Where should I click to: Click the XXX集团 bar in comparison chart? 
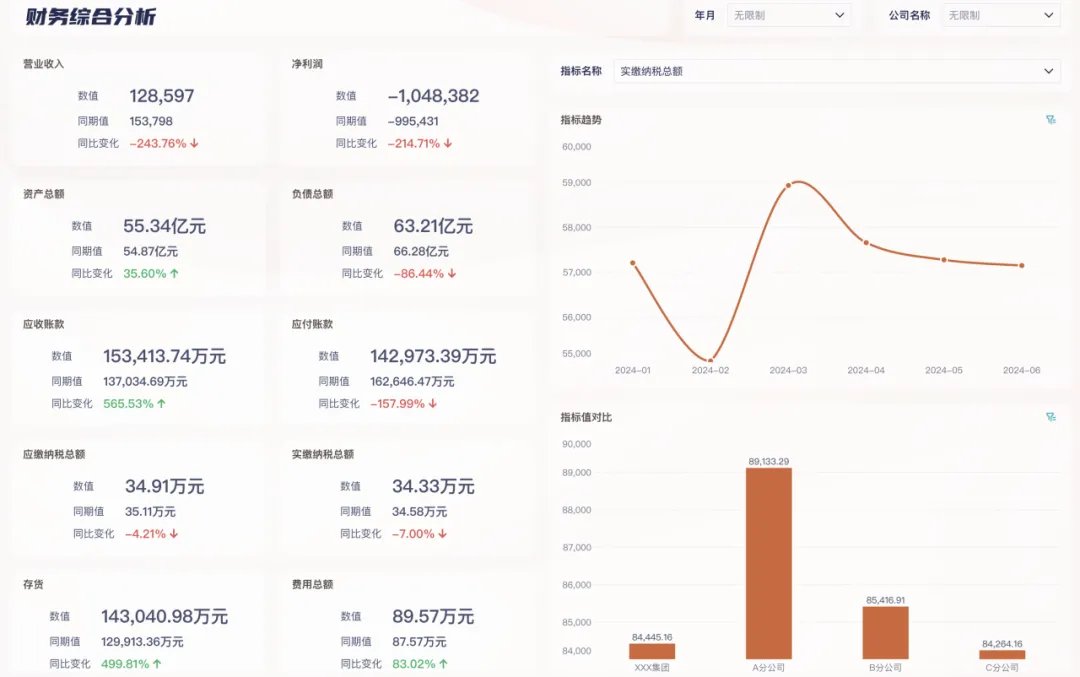pyautogui.click(x=652, y=651)
